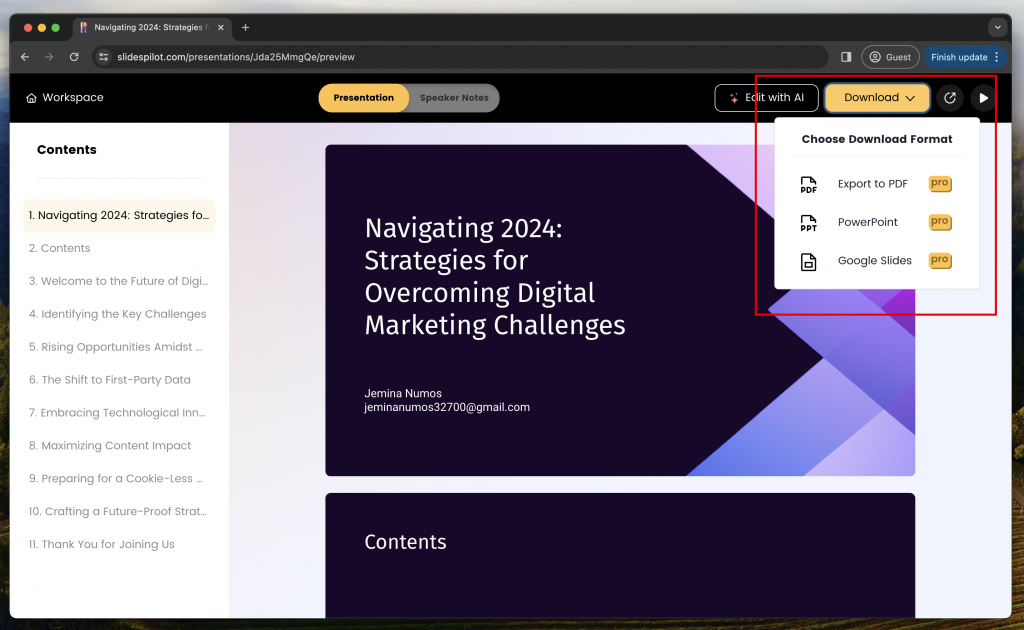Toggle the browser side panel icon
Screen dimensions: 1024x630
846,57
